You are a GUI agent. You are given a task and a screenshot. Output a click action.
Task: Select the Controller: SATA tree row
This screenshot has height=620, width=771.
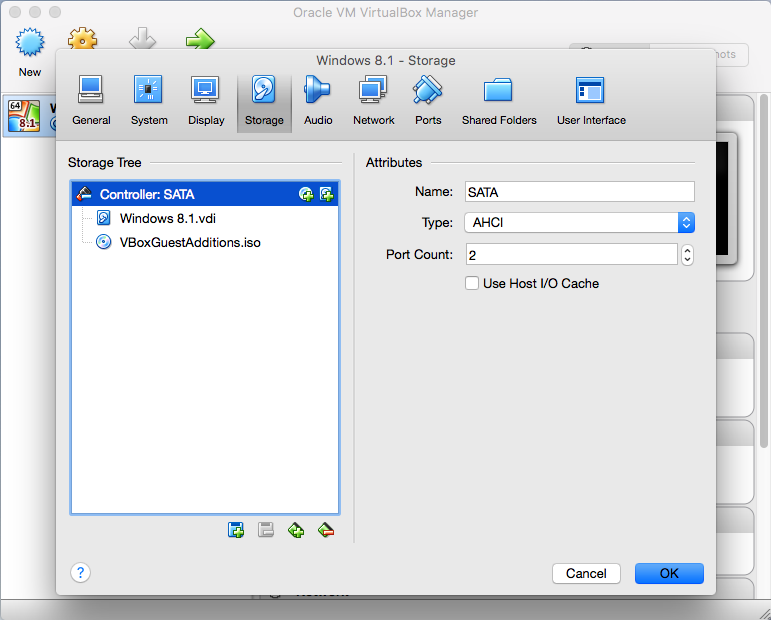point(205,194)
